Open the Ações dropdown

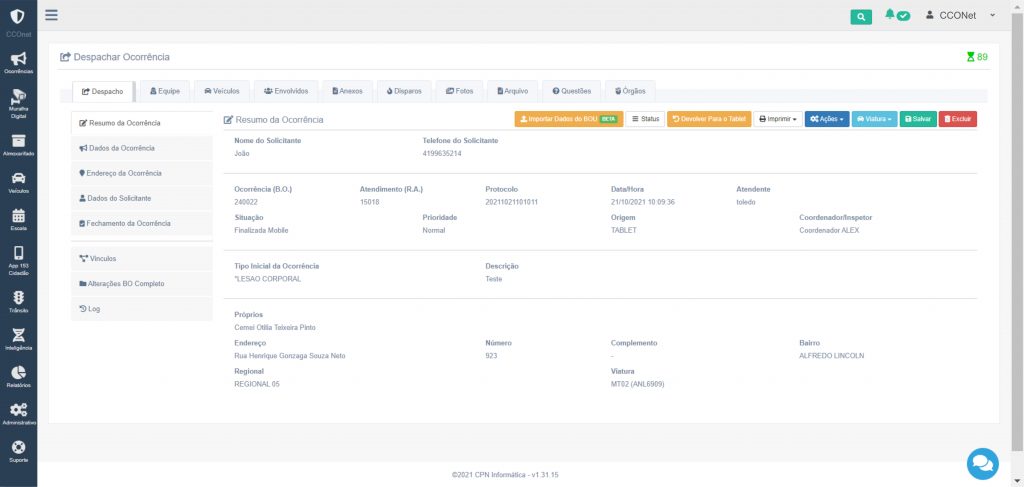(827, 119)
